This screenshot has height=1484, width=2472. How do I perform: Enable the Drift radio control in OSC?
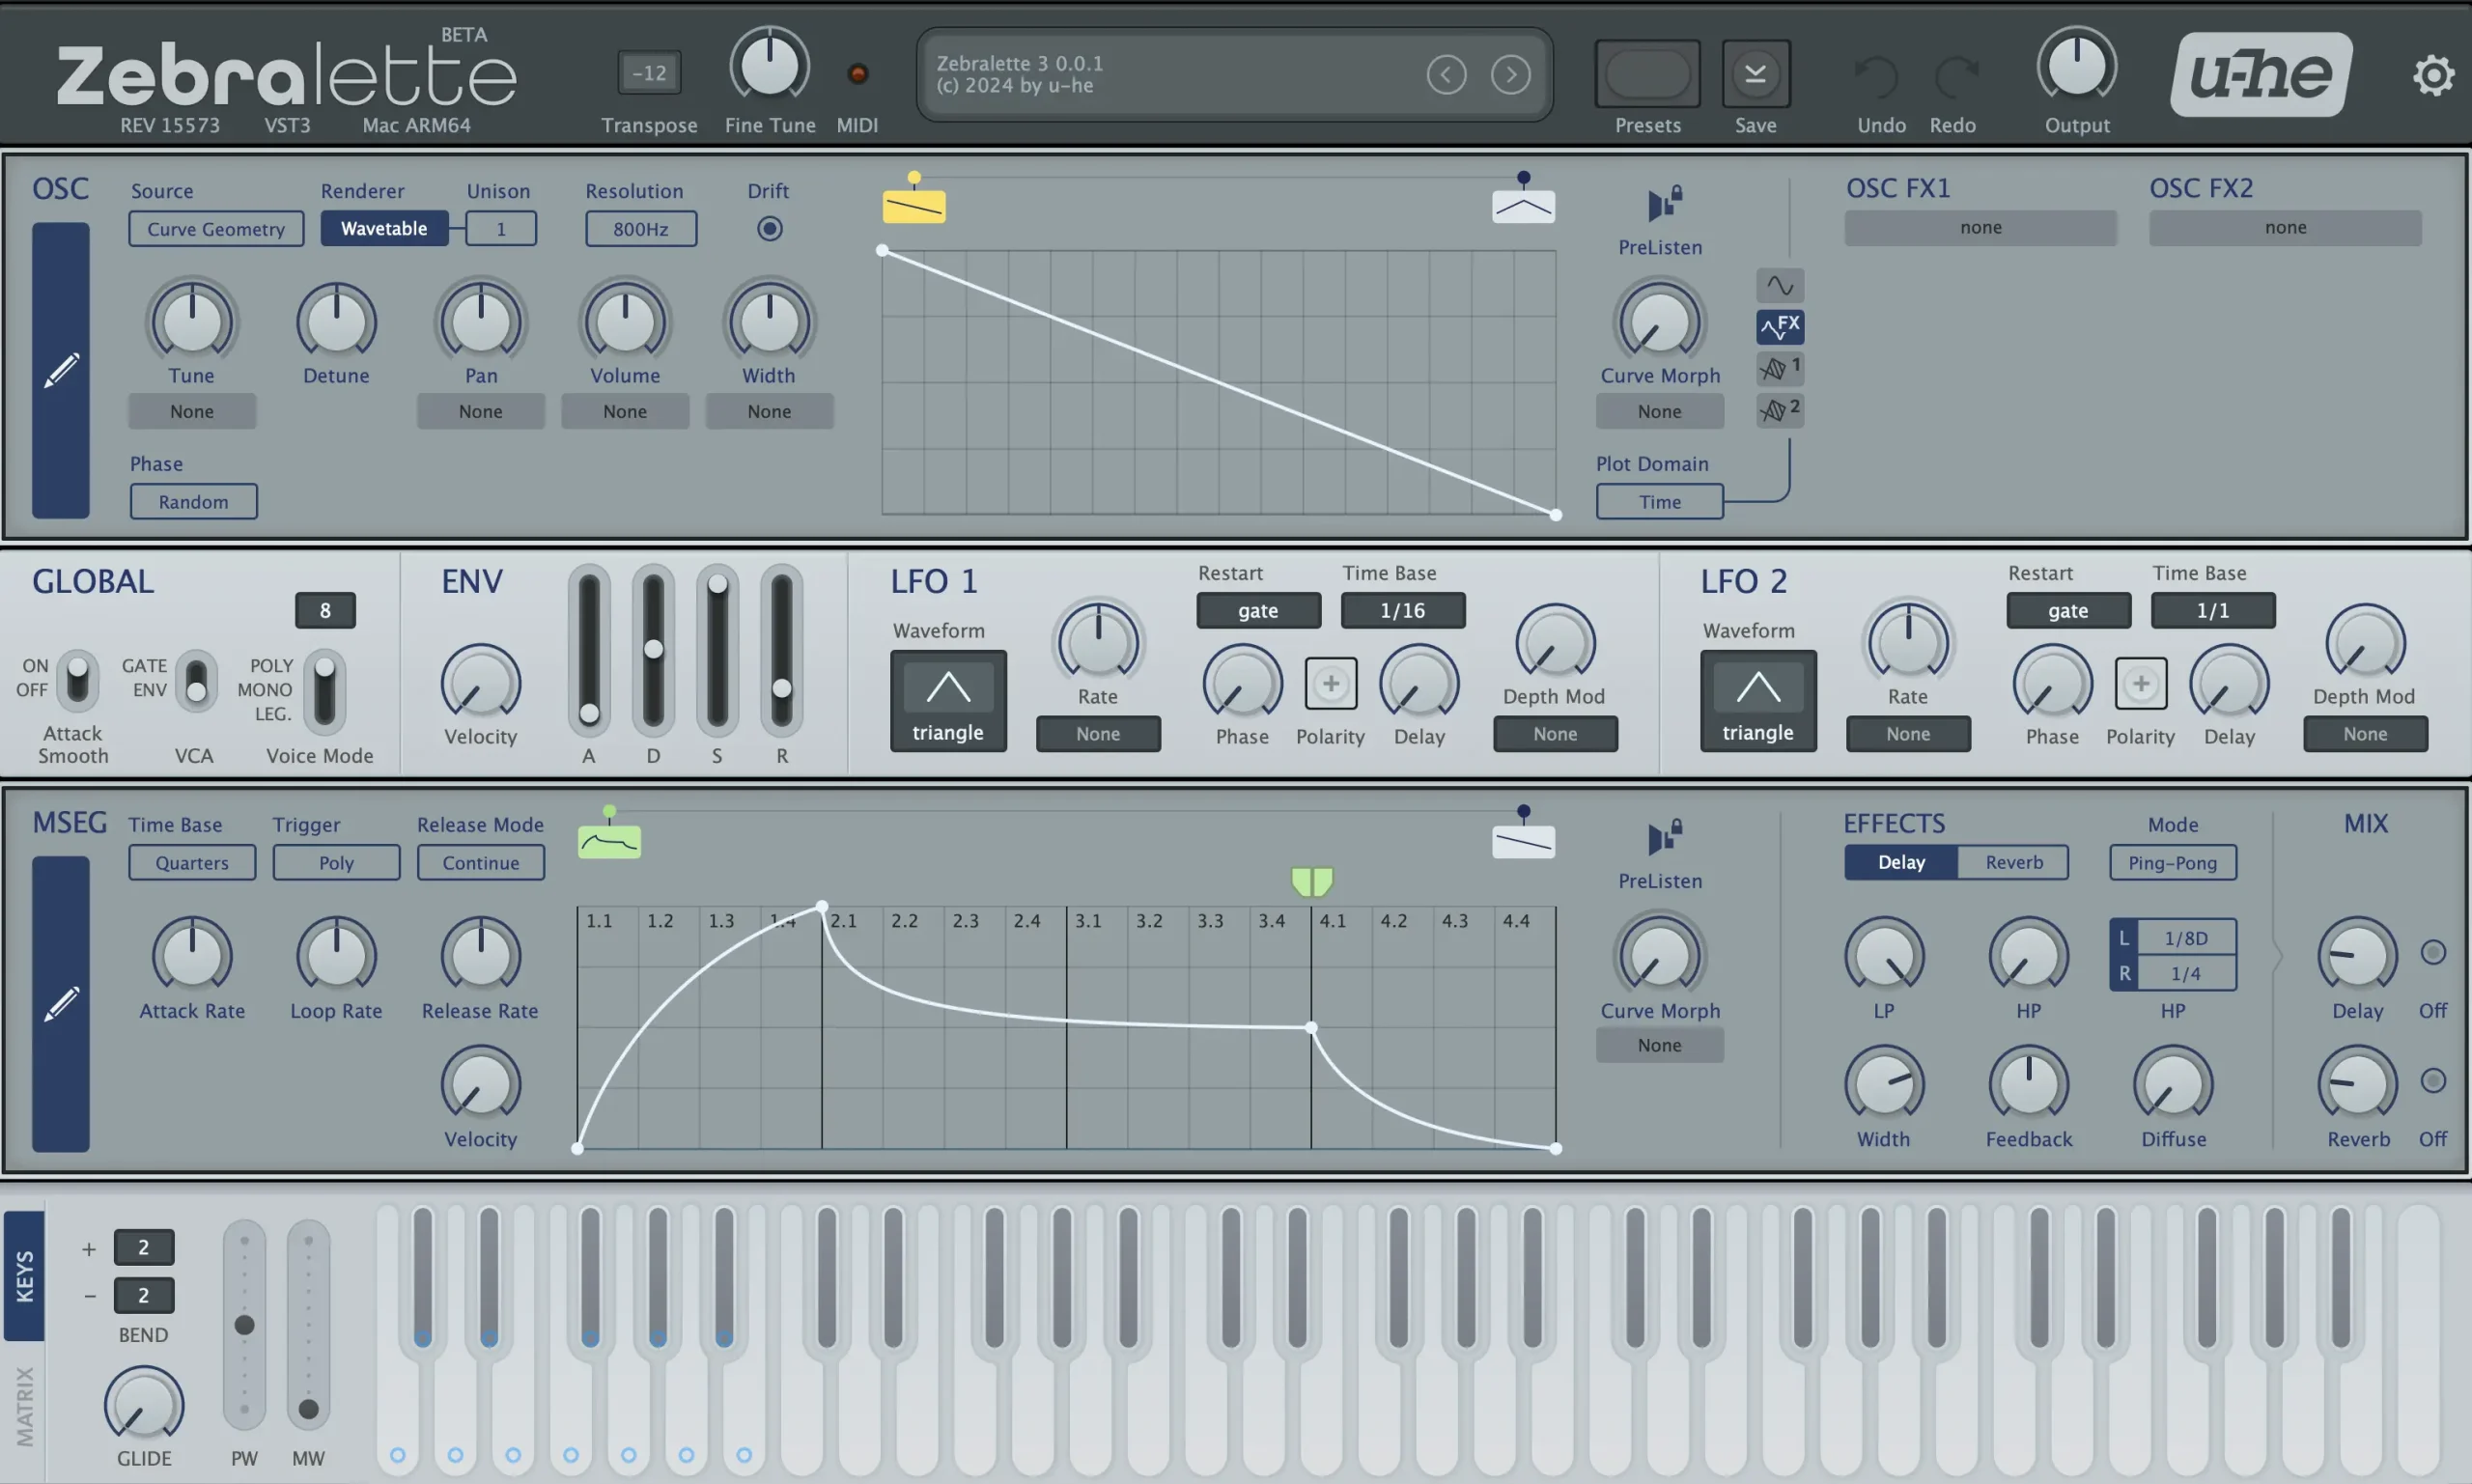(769, 228)
